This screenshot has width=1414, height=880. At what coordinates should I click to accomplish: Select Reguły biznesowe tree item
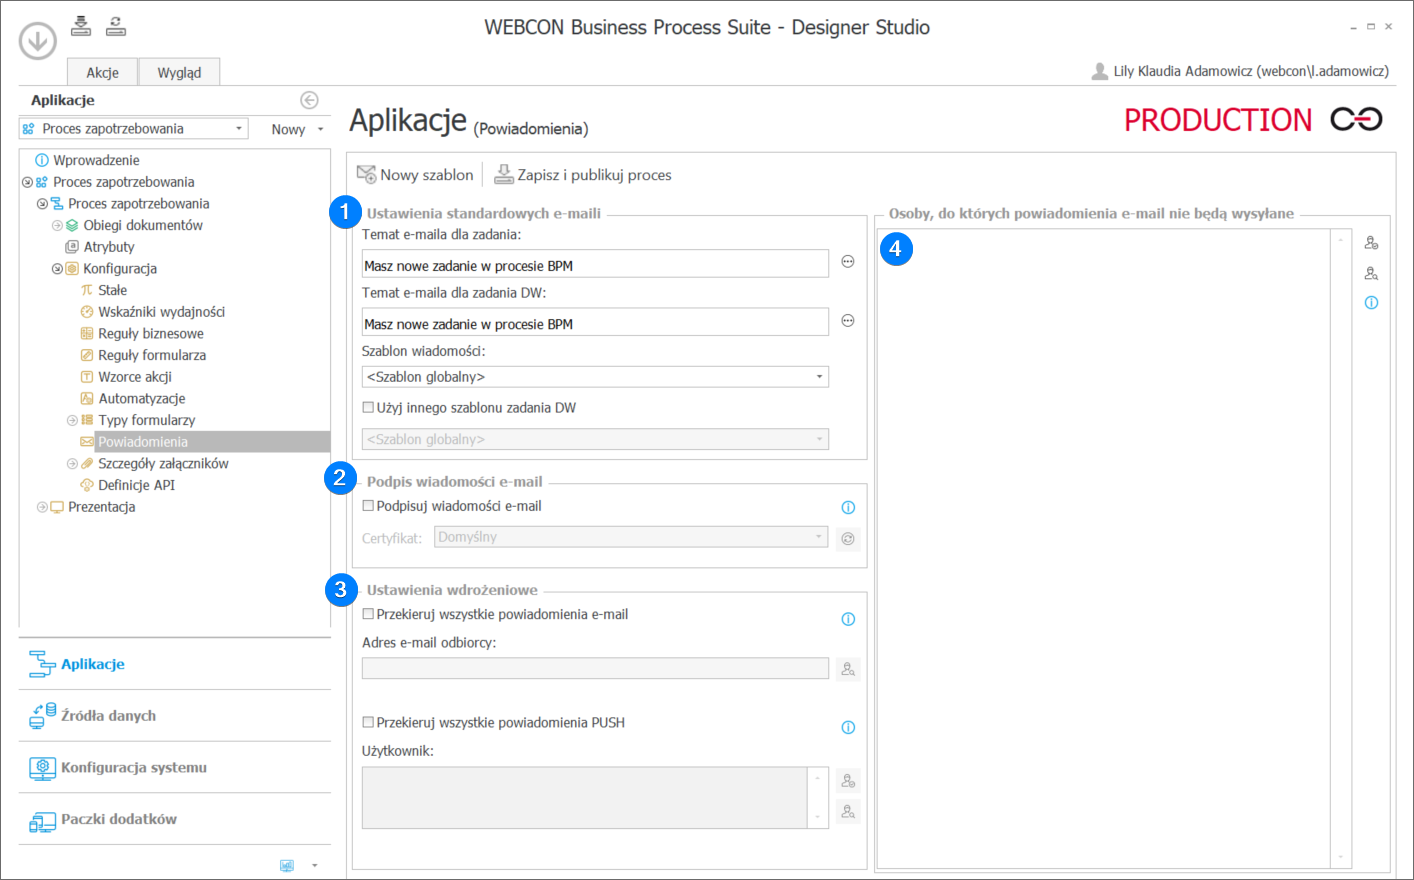point(150,334)
